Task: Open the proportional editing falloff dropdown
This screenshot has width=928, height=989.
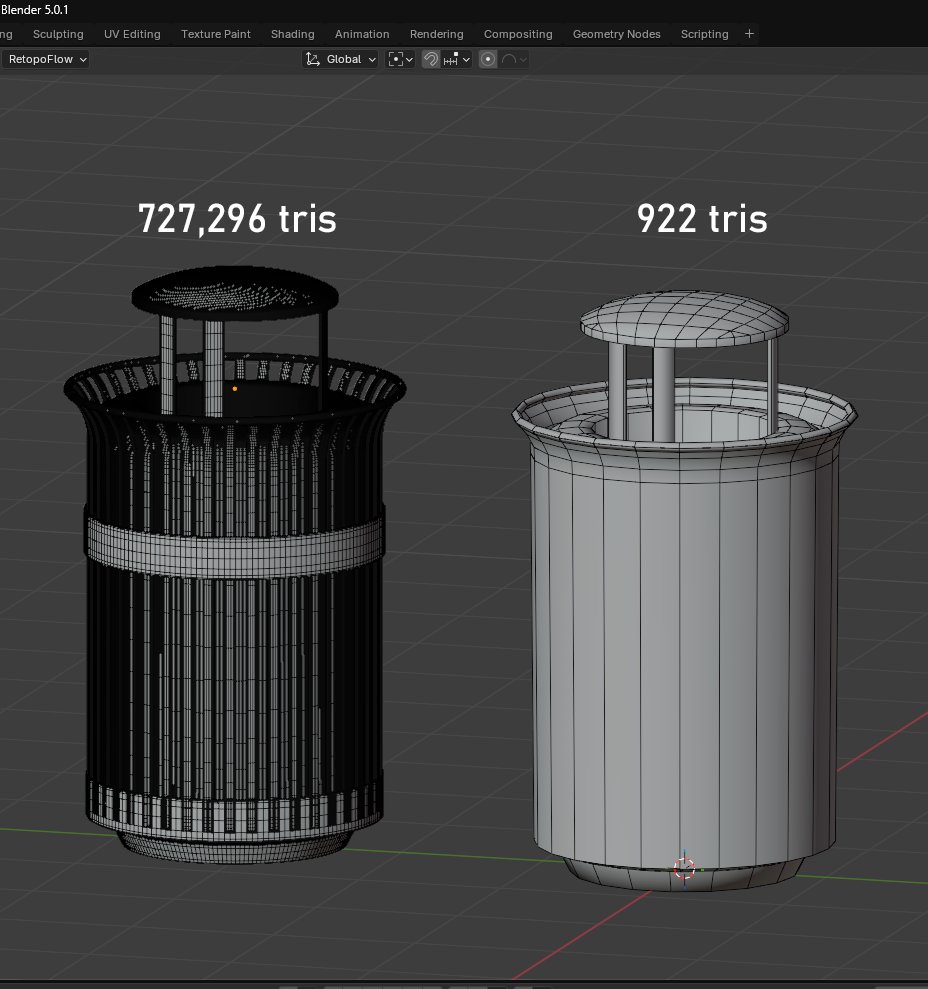Action: pos(514,59)
